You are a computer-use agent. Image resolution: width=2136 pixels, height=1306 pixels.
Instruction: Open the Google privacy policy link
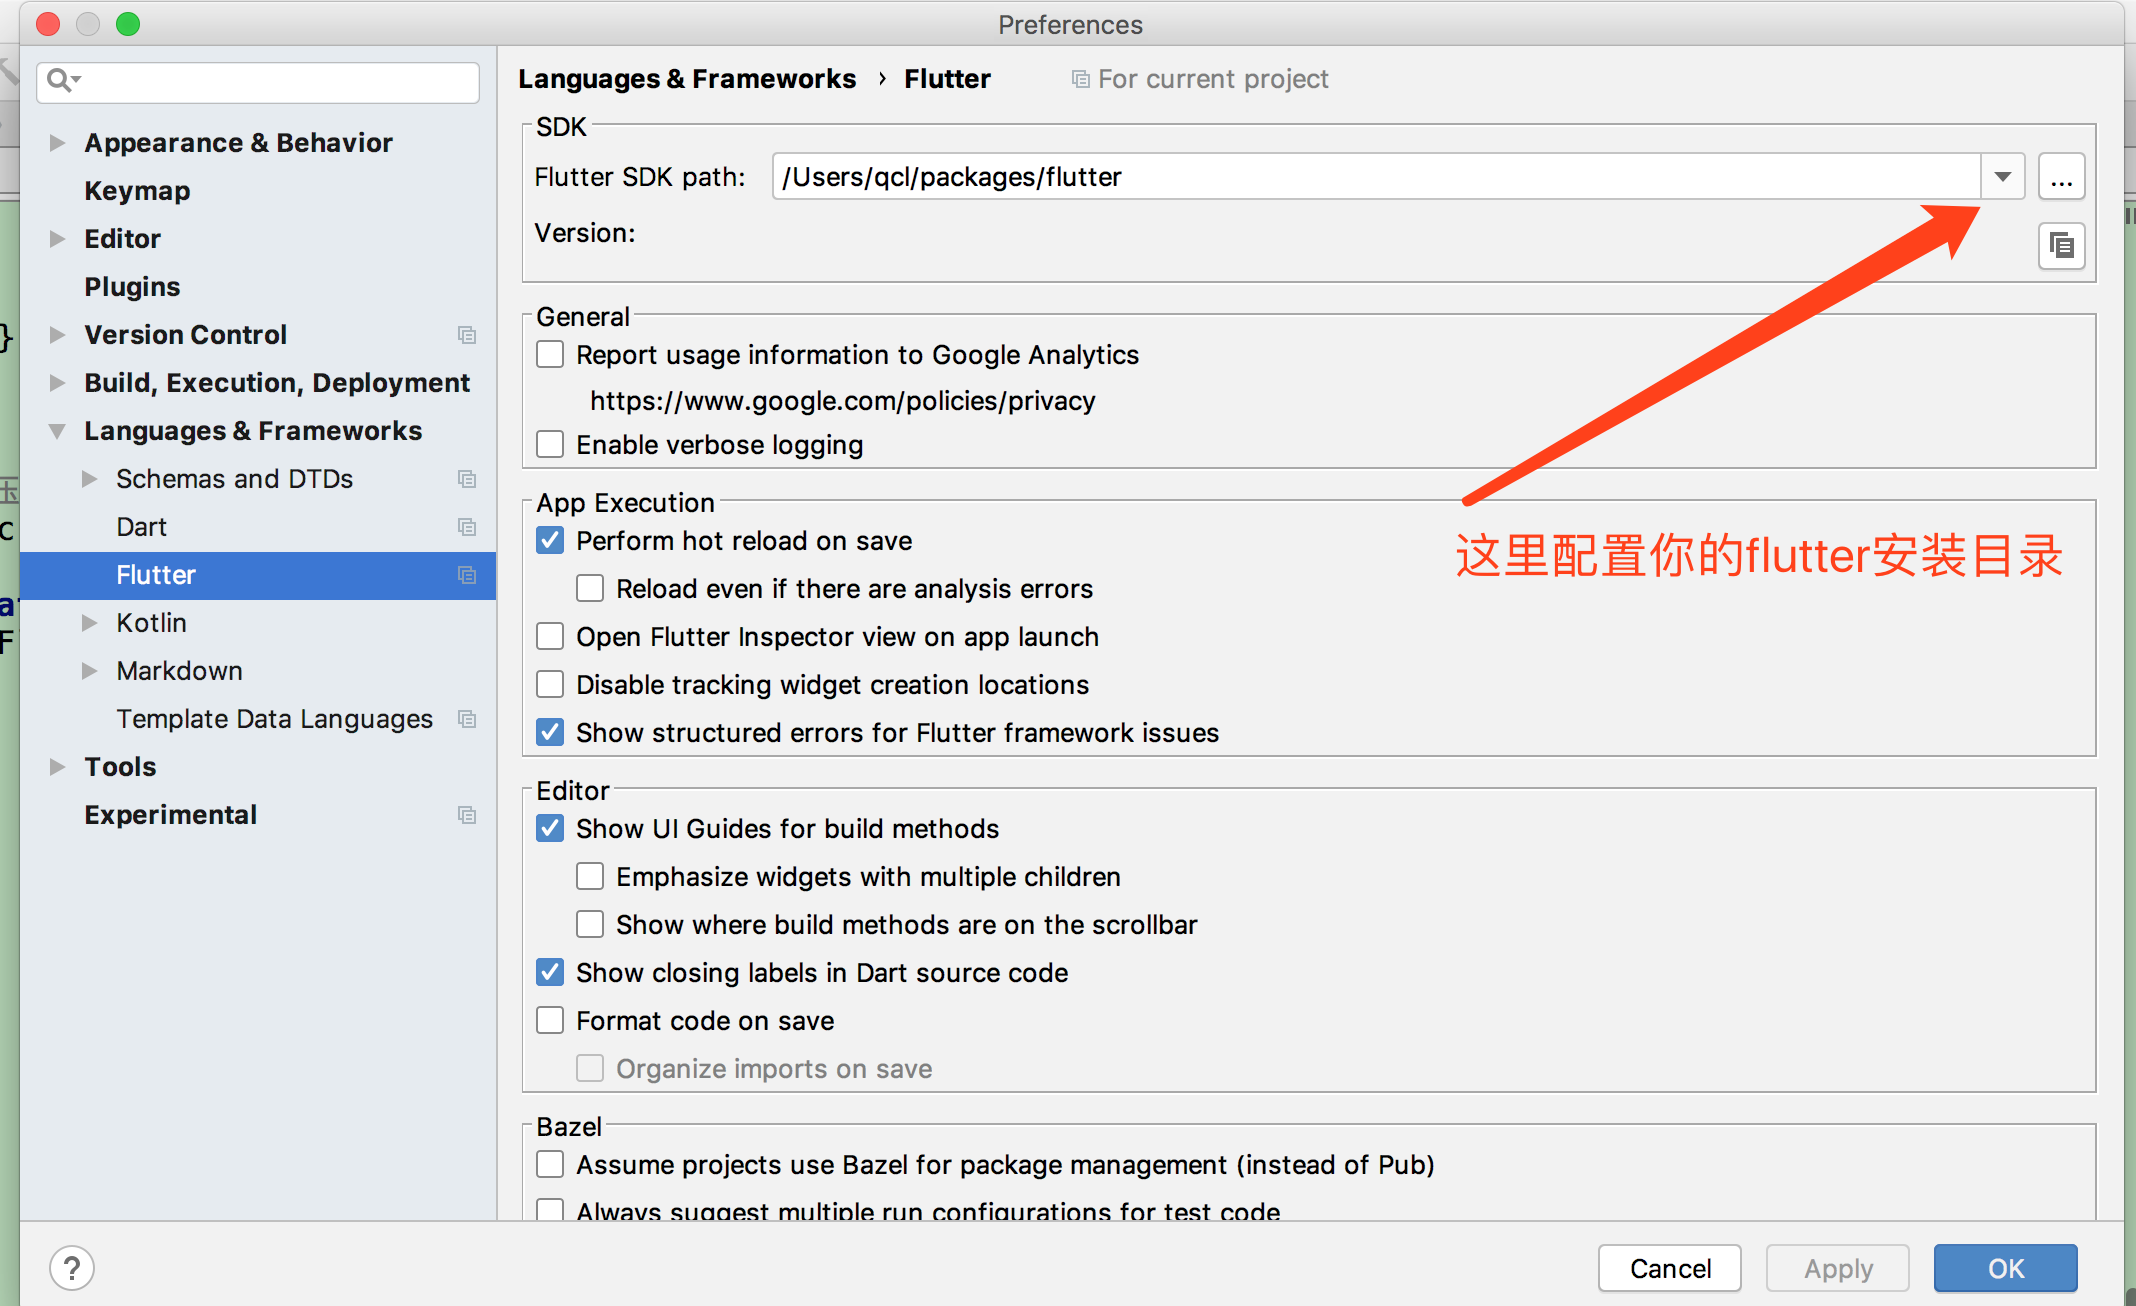click(x=842, y=401)
